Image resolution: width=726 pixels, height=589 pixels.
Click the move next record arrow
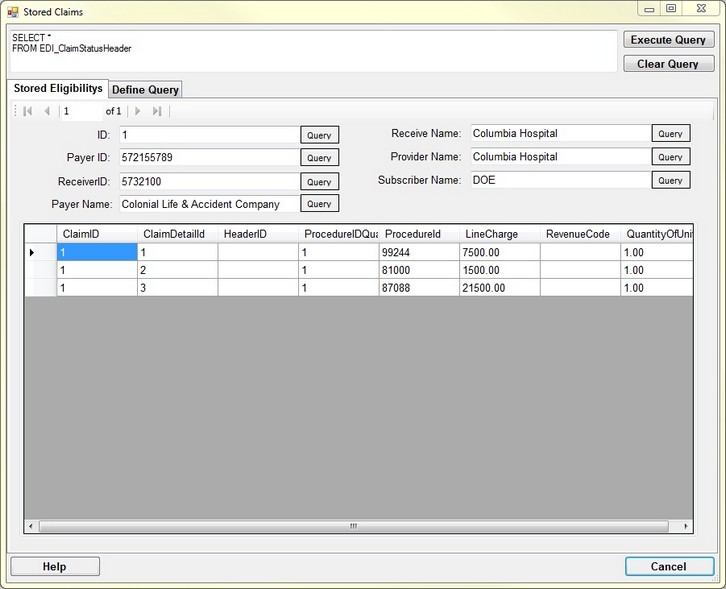138,111
